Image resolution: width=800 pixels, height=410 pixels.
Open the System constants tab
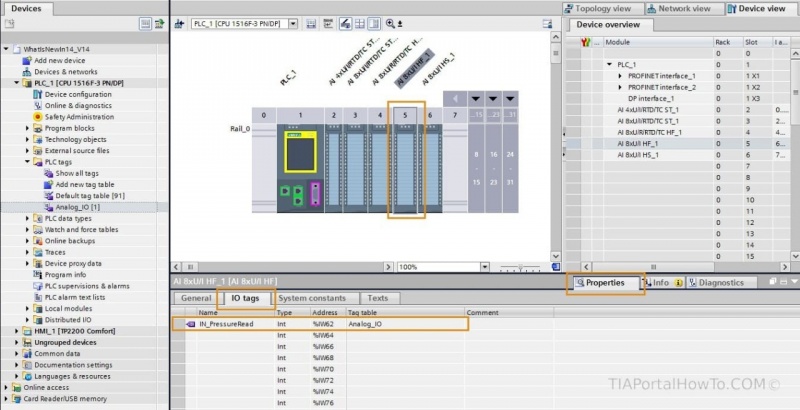click(x=312, y=298)
